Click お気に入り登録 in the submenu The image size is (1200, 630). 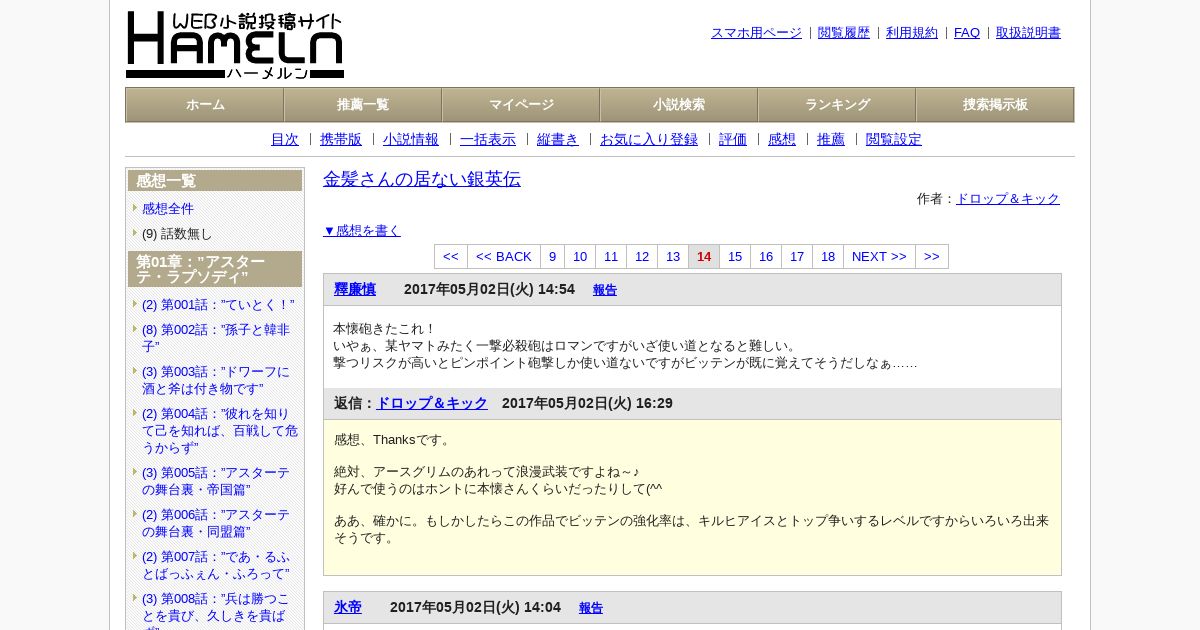click(x=649, y=139)
